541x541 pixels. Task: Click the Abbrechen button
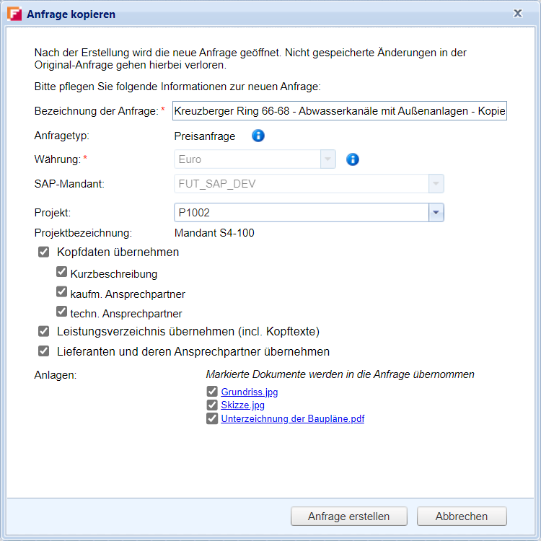pyautogui.click(x=462, y=516)
